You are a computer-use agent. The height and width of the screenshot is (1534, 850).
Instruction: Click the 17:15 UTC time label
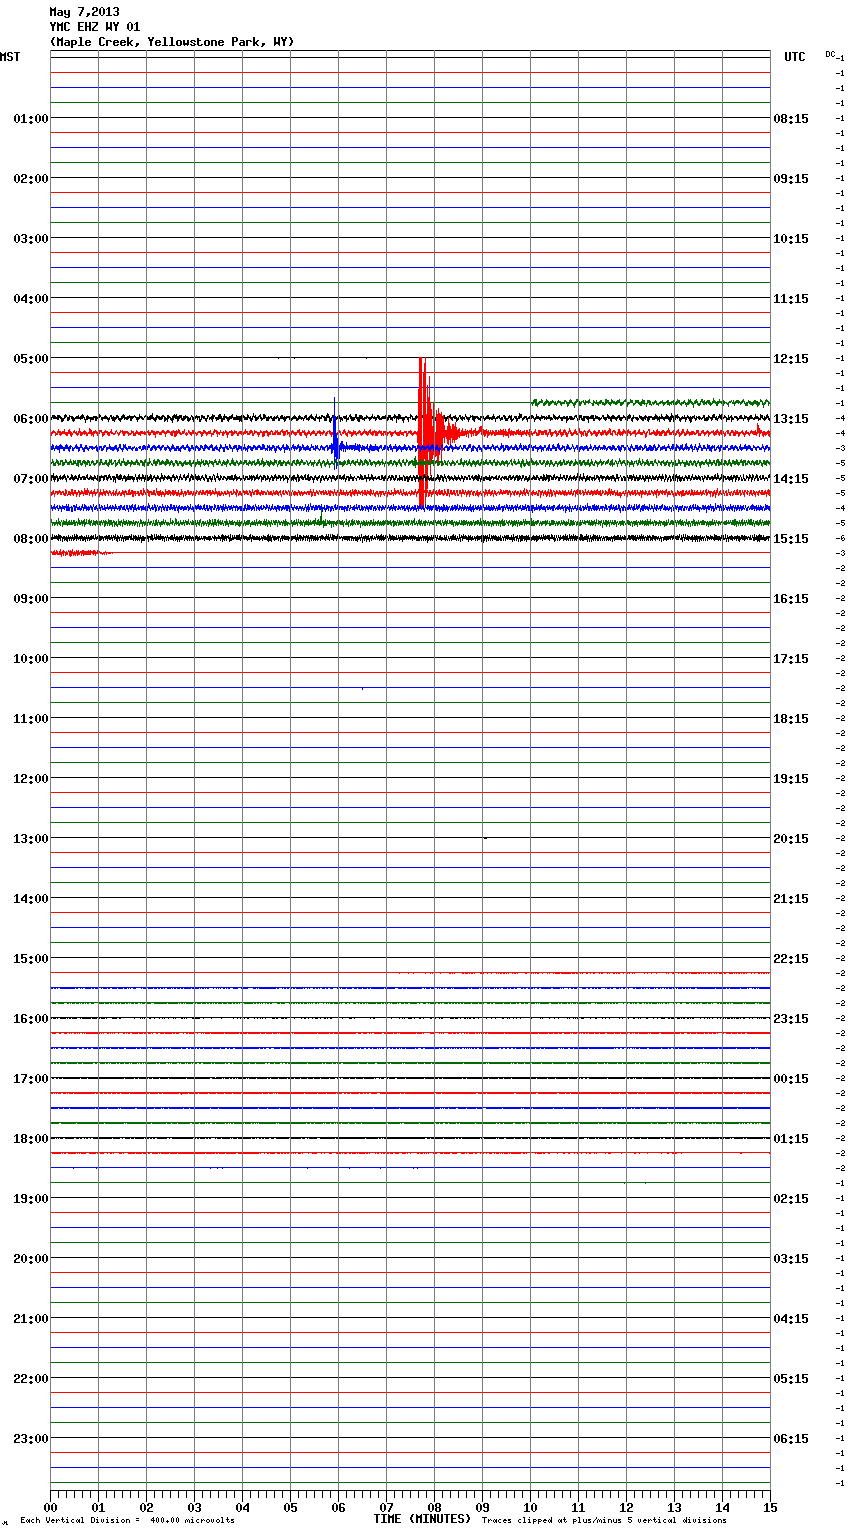(x=791, y=659)
